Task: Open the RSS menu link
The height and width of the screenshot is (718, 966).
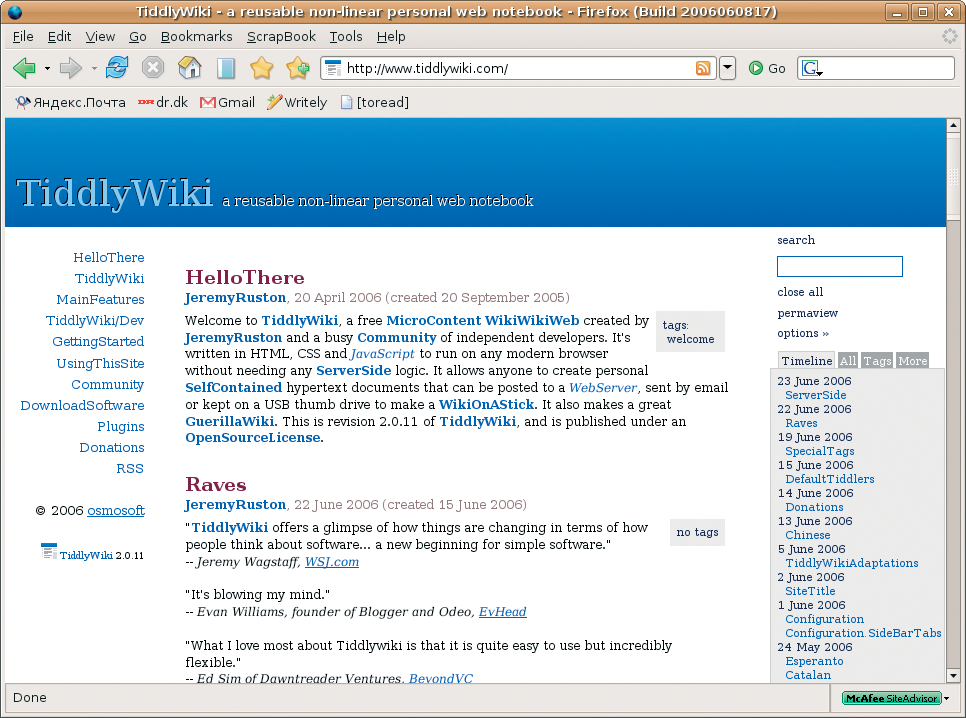Action: [x=129, y=468]
